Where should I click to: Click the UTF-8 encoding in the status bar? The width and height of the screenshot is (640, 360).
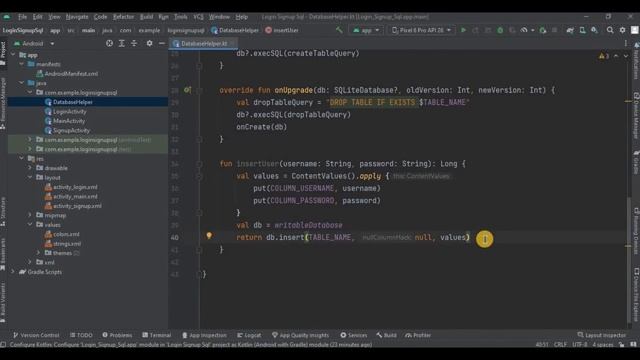click(x=579, y=344)
